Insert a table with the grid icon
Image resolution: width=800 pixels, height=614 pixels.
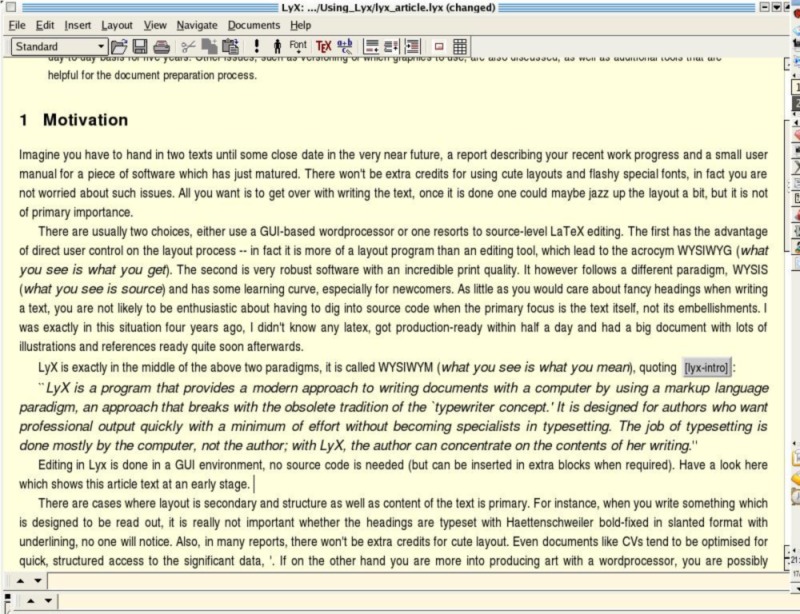click(x=460, y=46)
